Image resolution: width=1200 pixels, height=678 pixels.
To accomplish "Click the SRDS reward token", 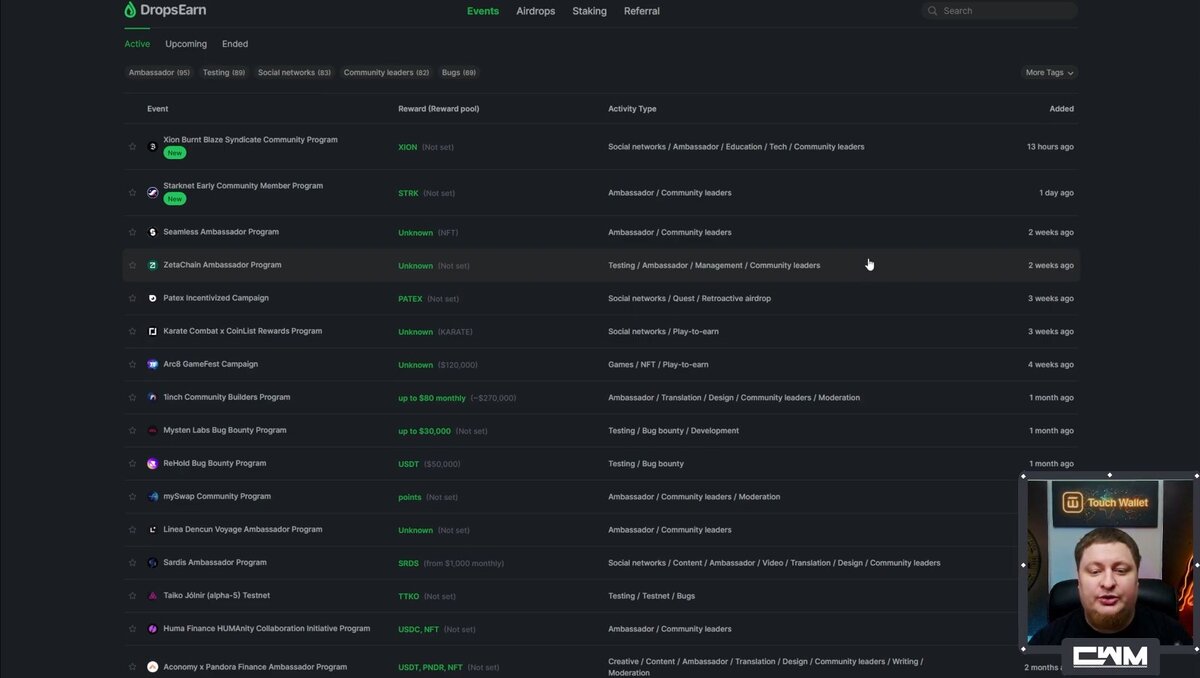I will [408, 563].
